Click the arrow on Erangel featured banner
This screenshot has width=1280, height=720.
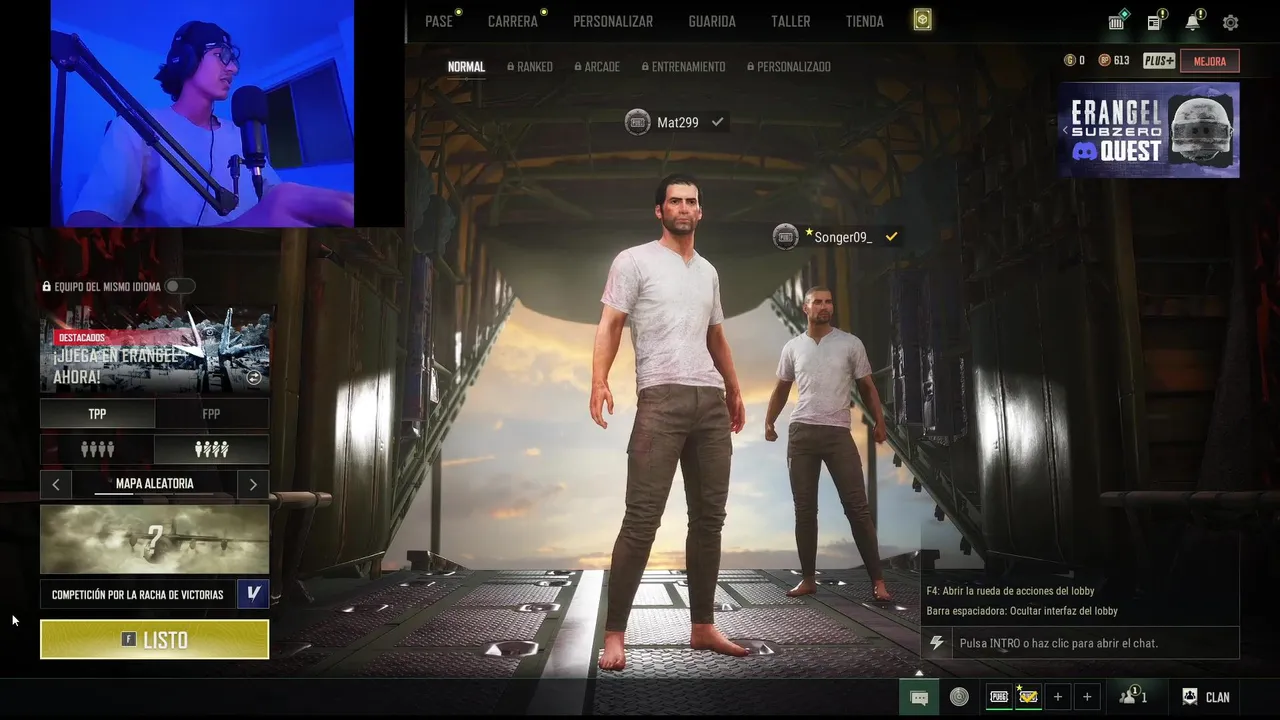click(254, 378)
